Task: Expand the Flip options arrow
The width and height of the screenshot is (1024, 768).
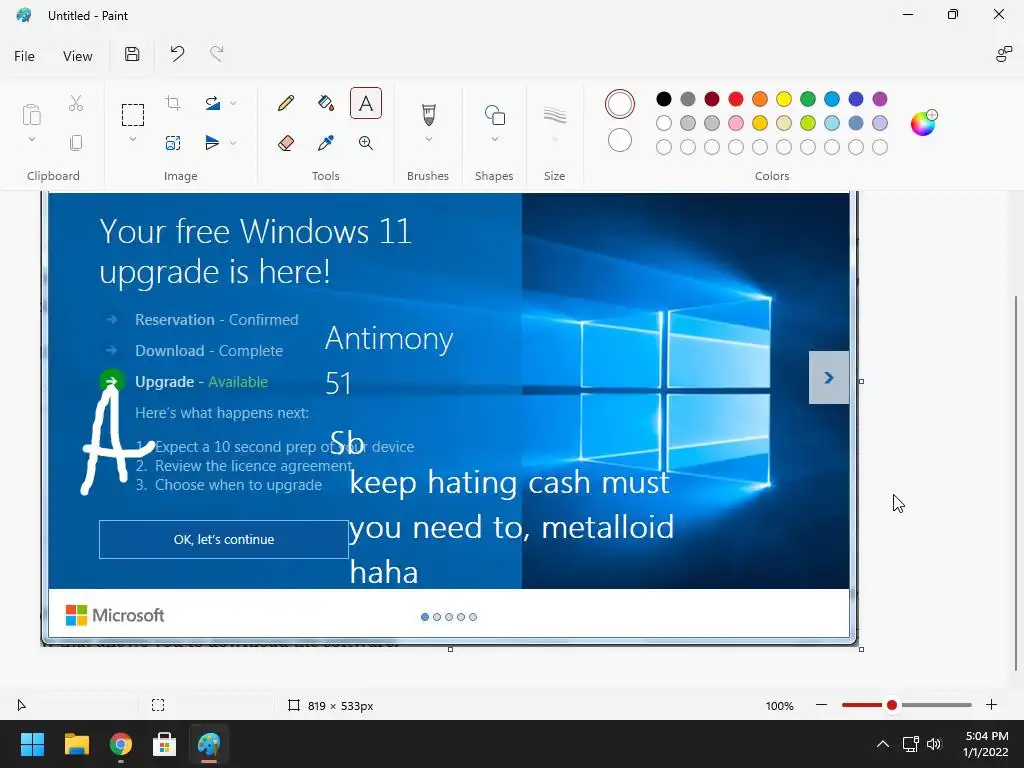Action: [232, 143]
